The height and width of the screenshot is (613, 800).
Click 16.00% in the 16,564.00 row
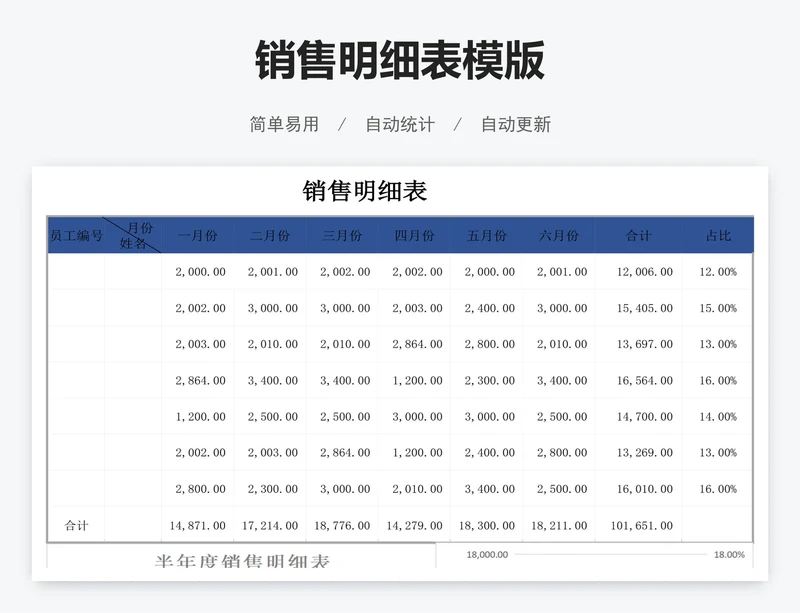(x=718, y=381)
